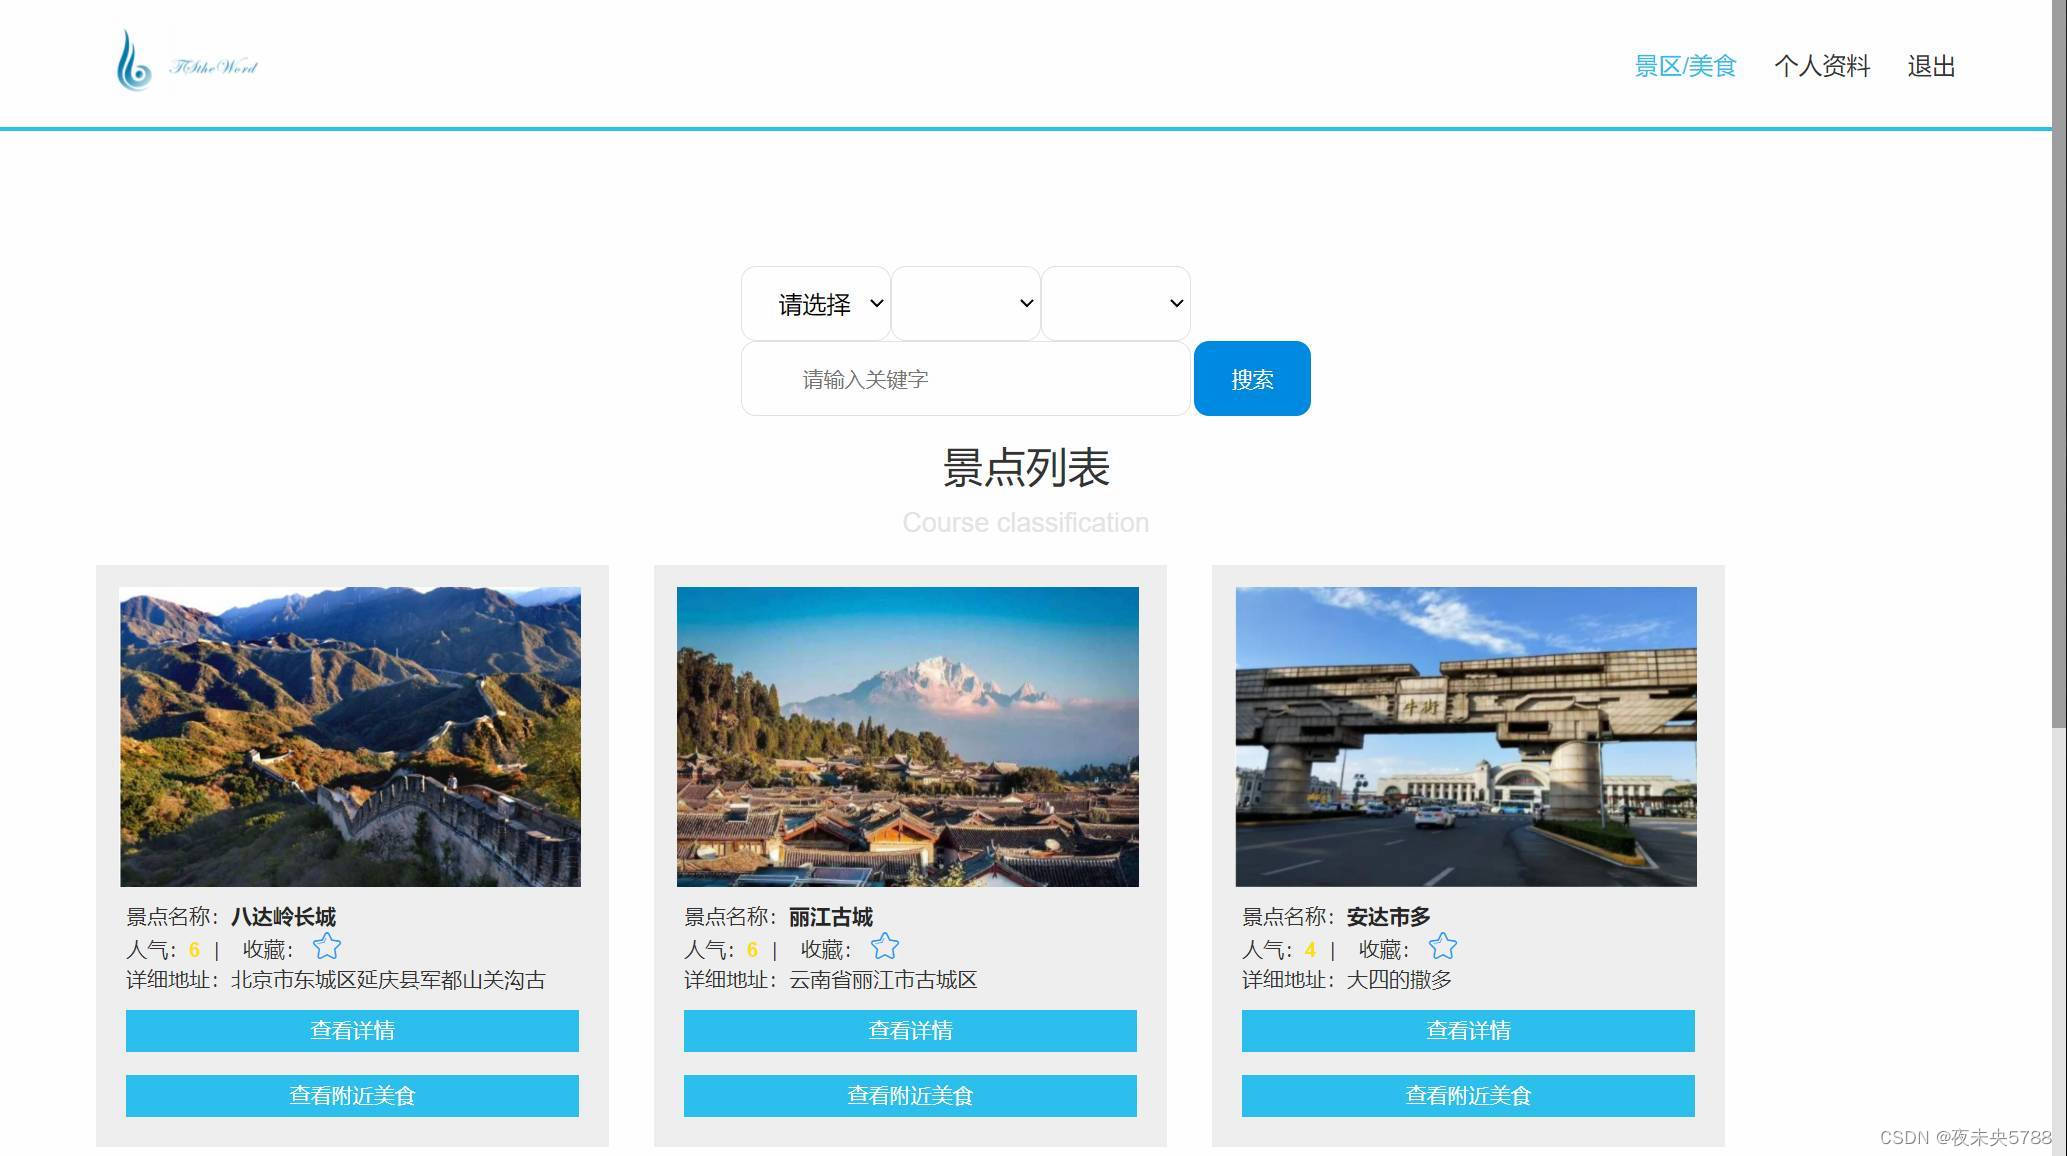
Task: Open the 景区/美食 menu
Action: tap(1685, 66)
